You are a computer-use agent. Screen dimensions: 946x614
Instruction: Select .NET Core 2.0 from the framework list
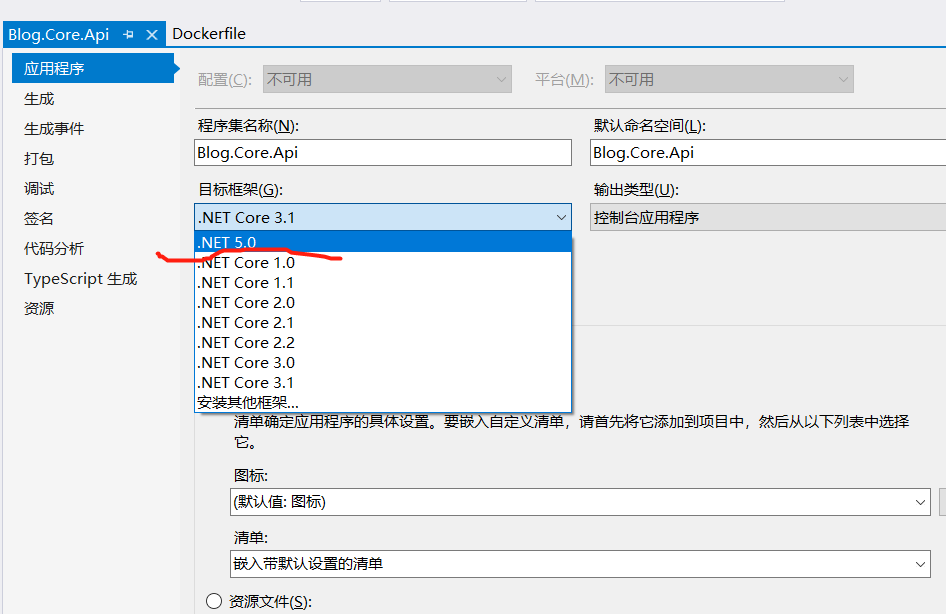[x=383, y=302]
